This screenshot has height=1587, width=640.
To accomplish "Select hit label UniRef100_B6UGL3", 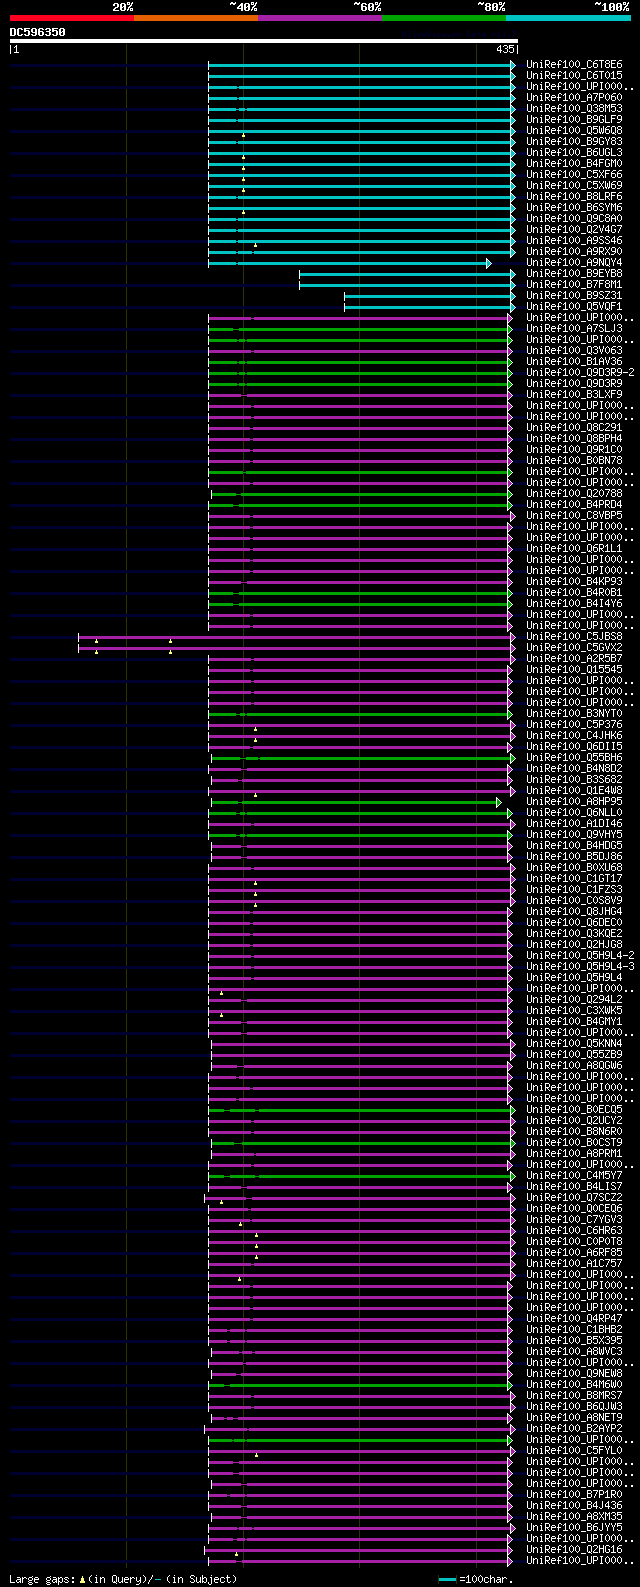I will [x=574, y=153].
